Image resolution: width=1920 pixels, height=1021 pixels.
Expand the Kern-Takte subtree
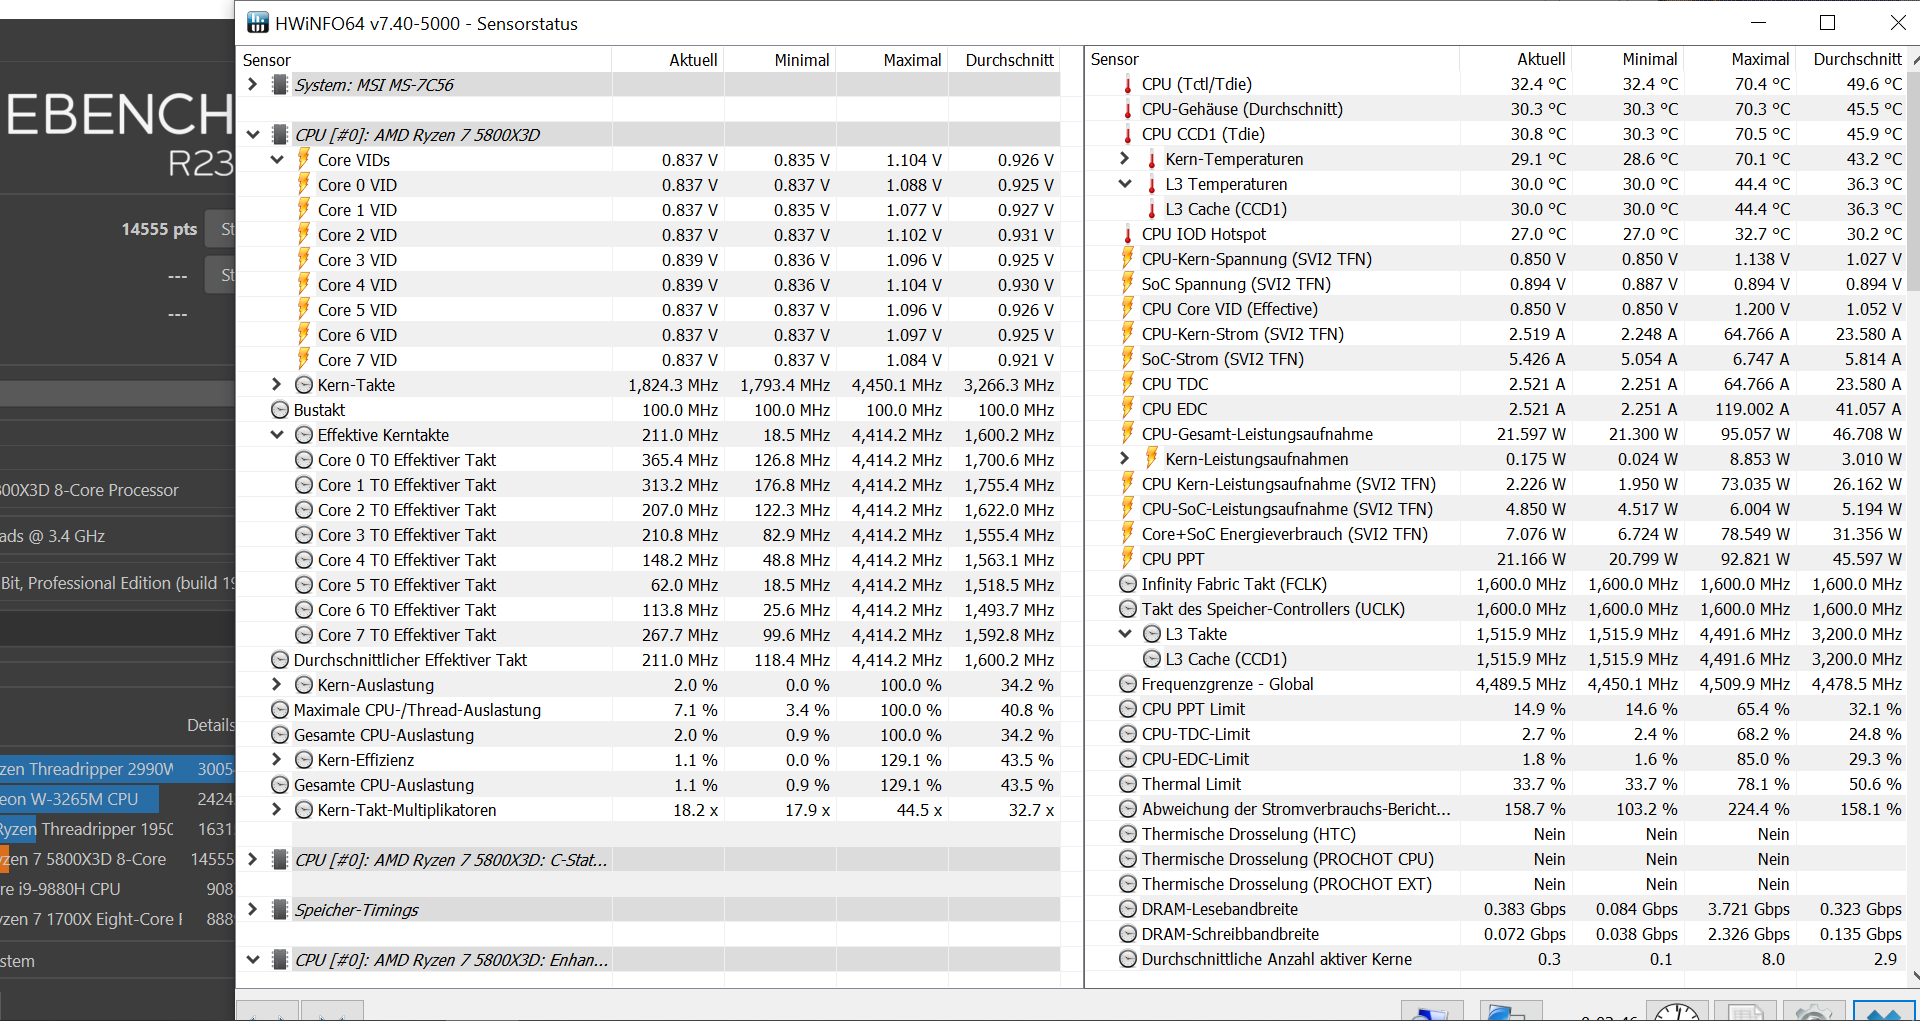pos(277,385)
